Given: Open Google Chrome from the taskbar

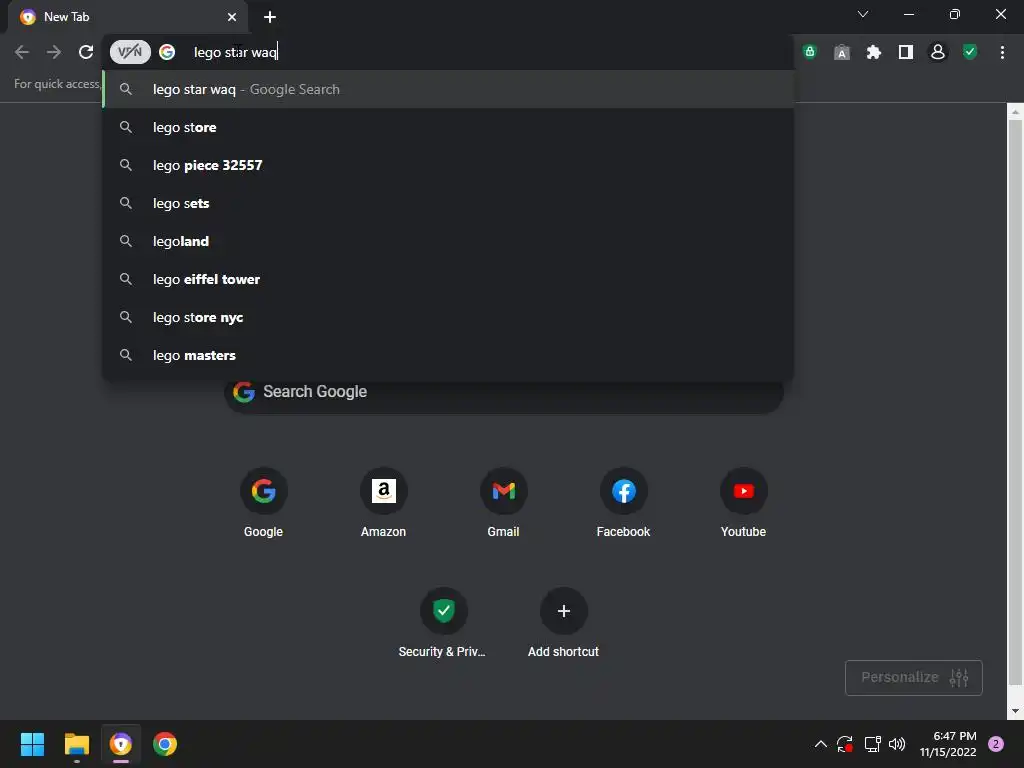Looking at the screenshot, I should click(165, 744).
